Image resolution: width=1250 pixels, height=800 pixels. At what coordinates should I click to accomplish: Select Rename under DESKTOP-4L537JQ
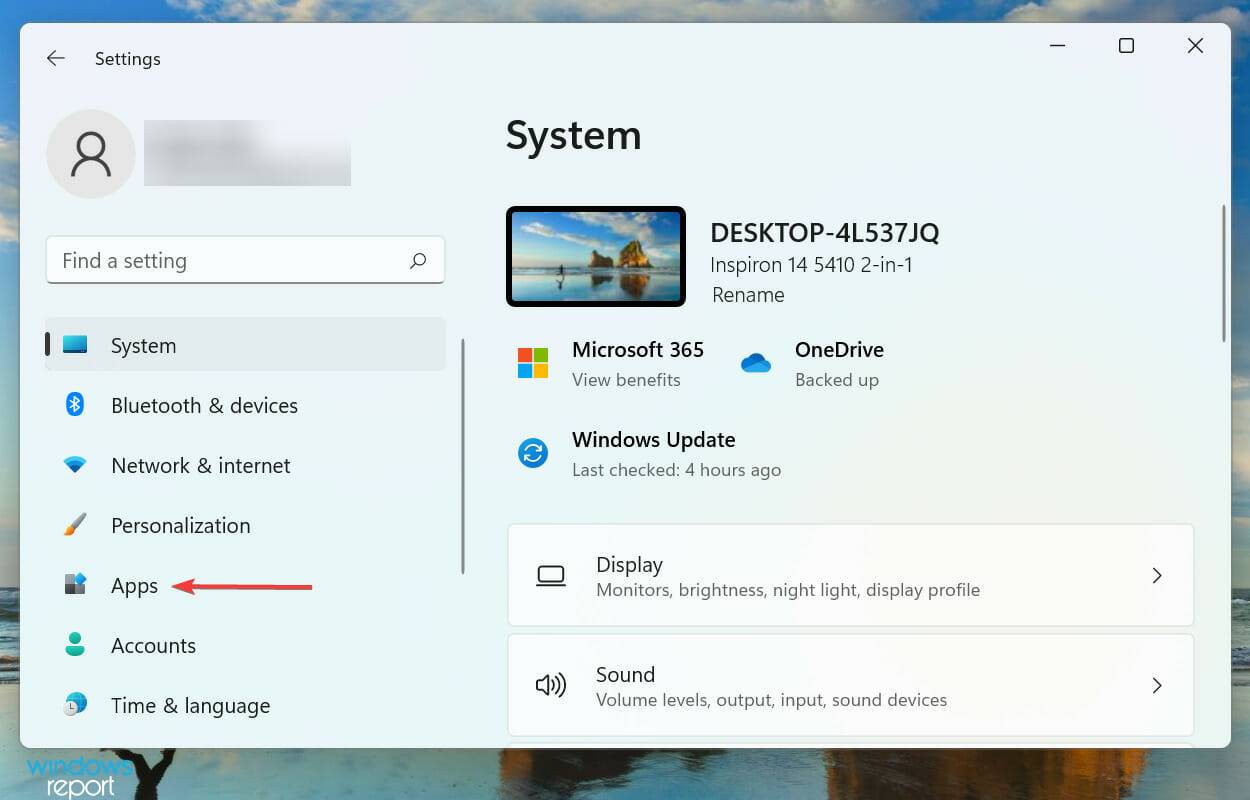point(747,295)
